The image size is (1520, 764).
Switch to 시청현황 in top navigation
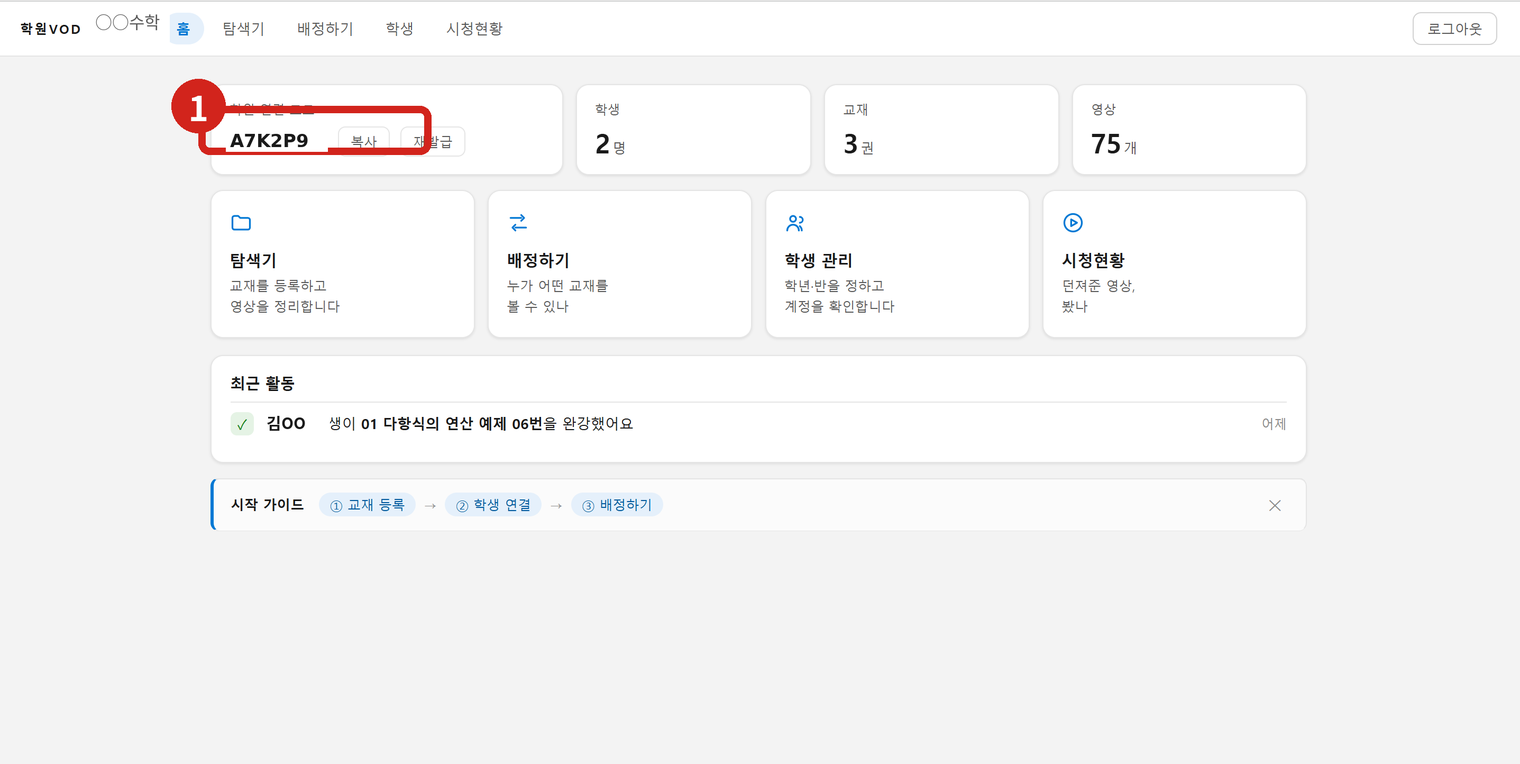click(x=475, y=29)
